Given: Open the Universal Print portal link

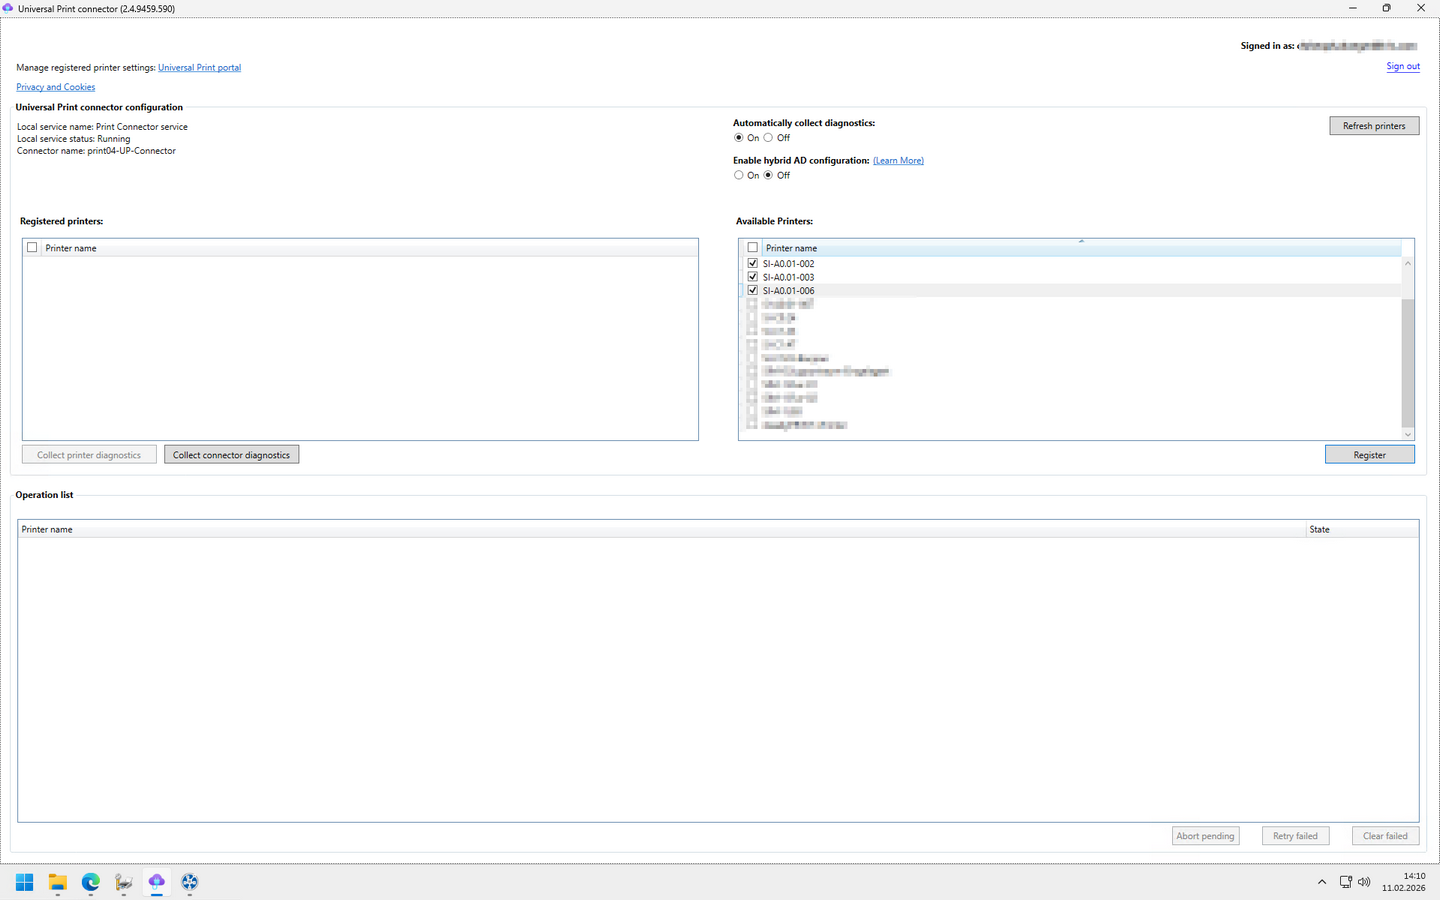Looking at the screenshot, I should click(x=199, y=68).
